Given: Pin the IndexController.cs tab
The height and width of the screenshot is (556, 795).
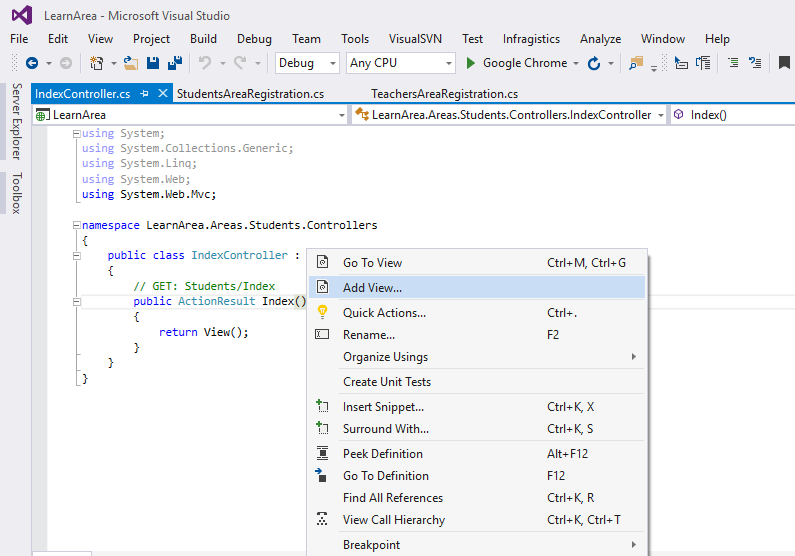Looking at the screenshot, I should point(144,94).
